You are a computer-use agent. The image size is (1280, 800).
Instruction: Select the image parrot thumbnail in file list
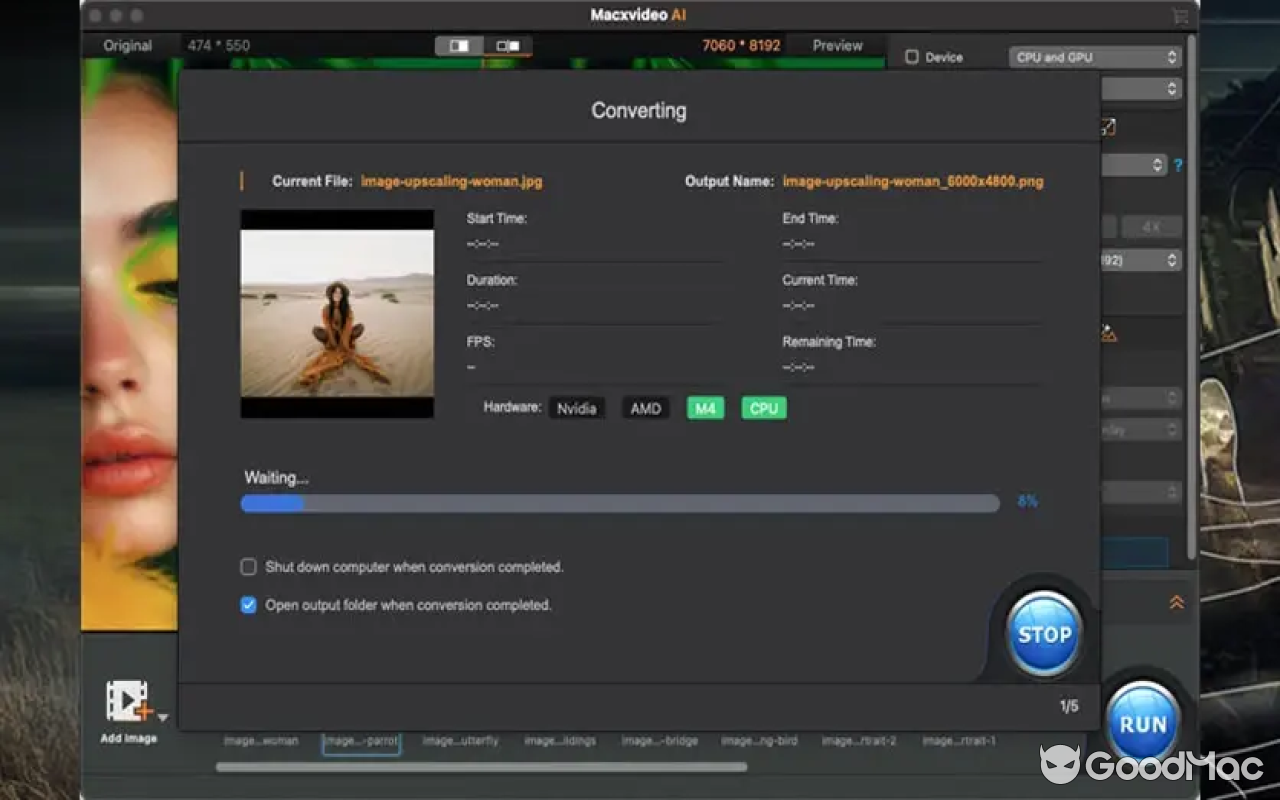tap(361, 741)
